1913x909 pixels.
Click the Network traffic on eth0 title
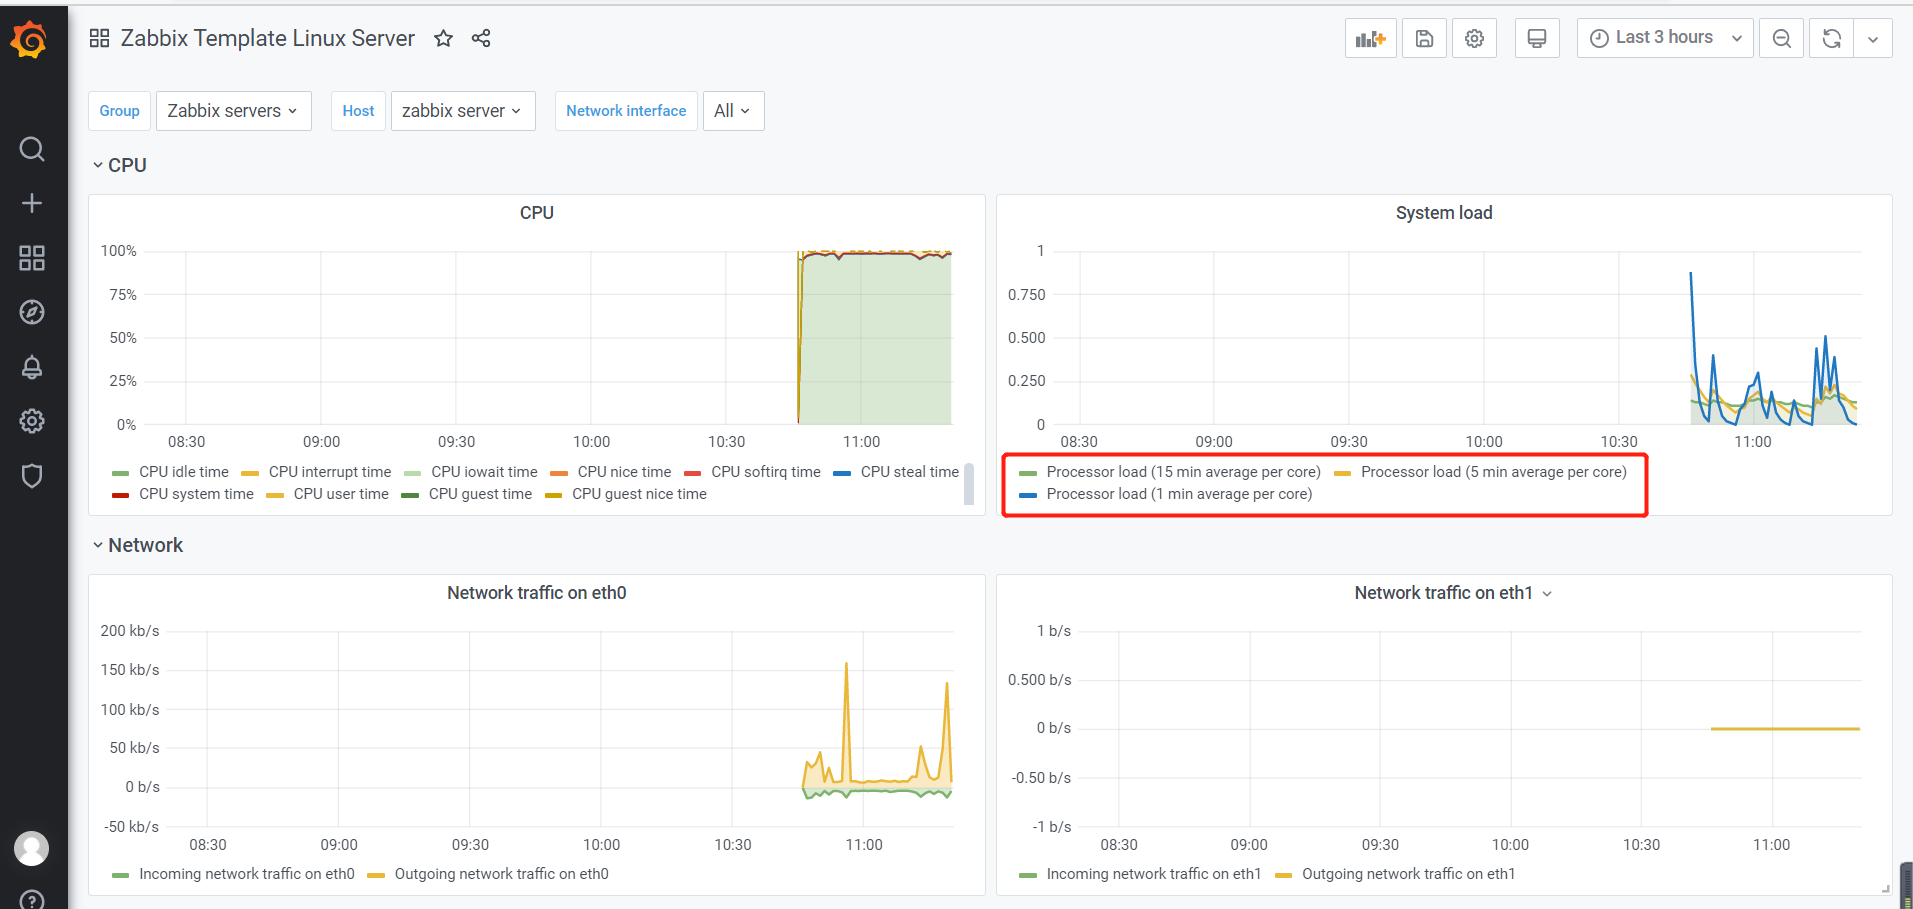537,593
